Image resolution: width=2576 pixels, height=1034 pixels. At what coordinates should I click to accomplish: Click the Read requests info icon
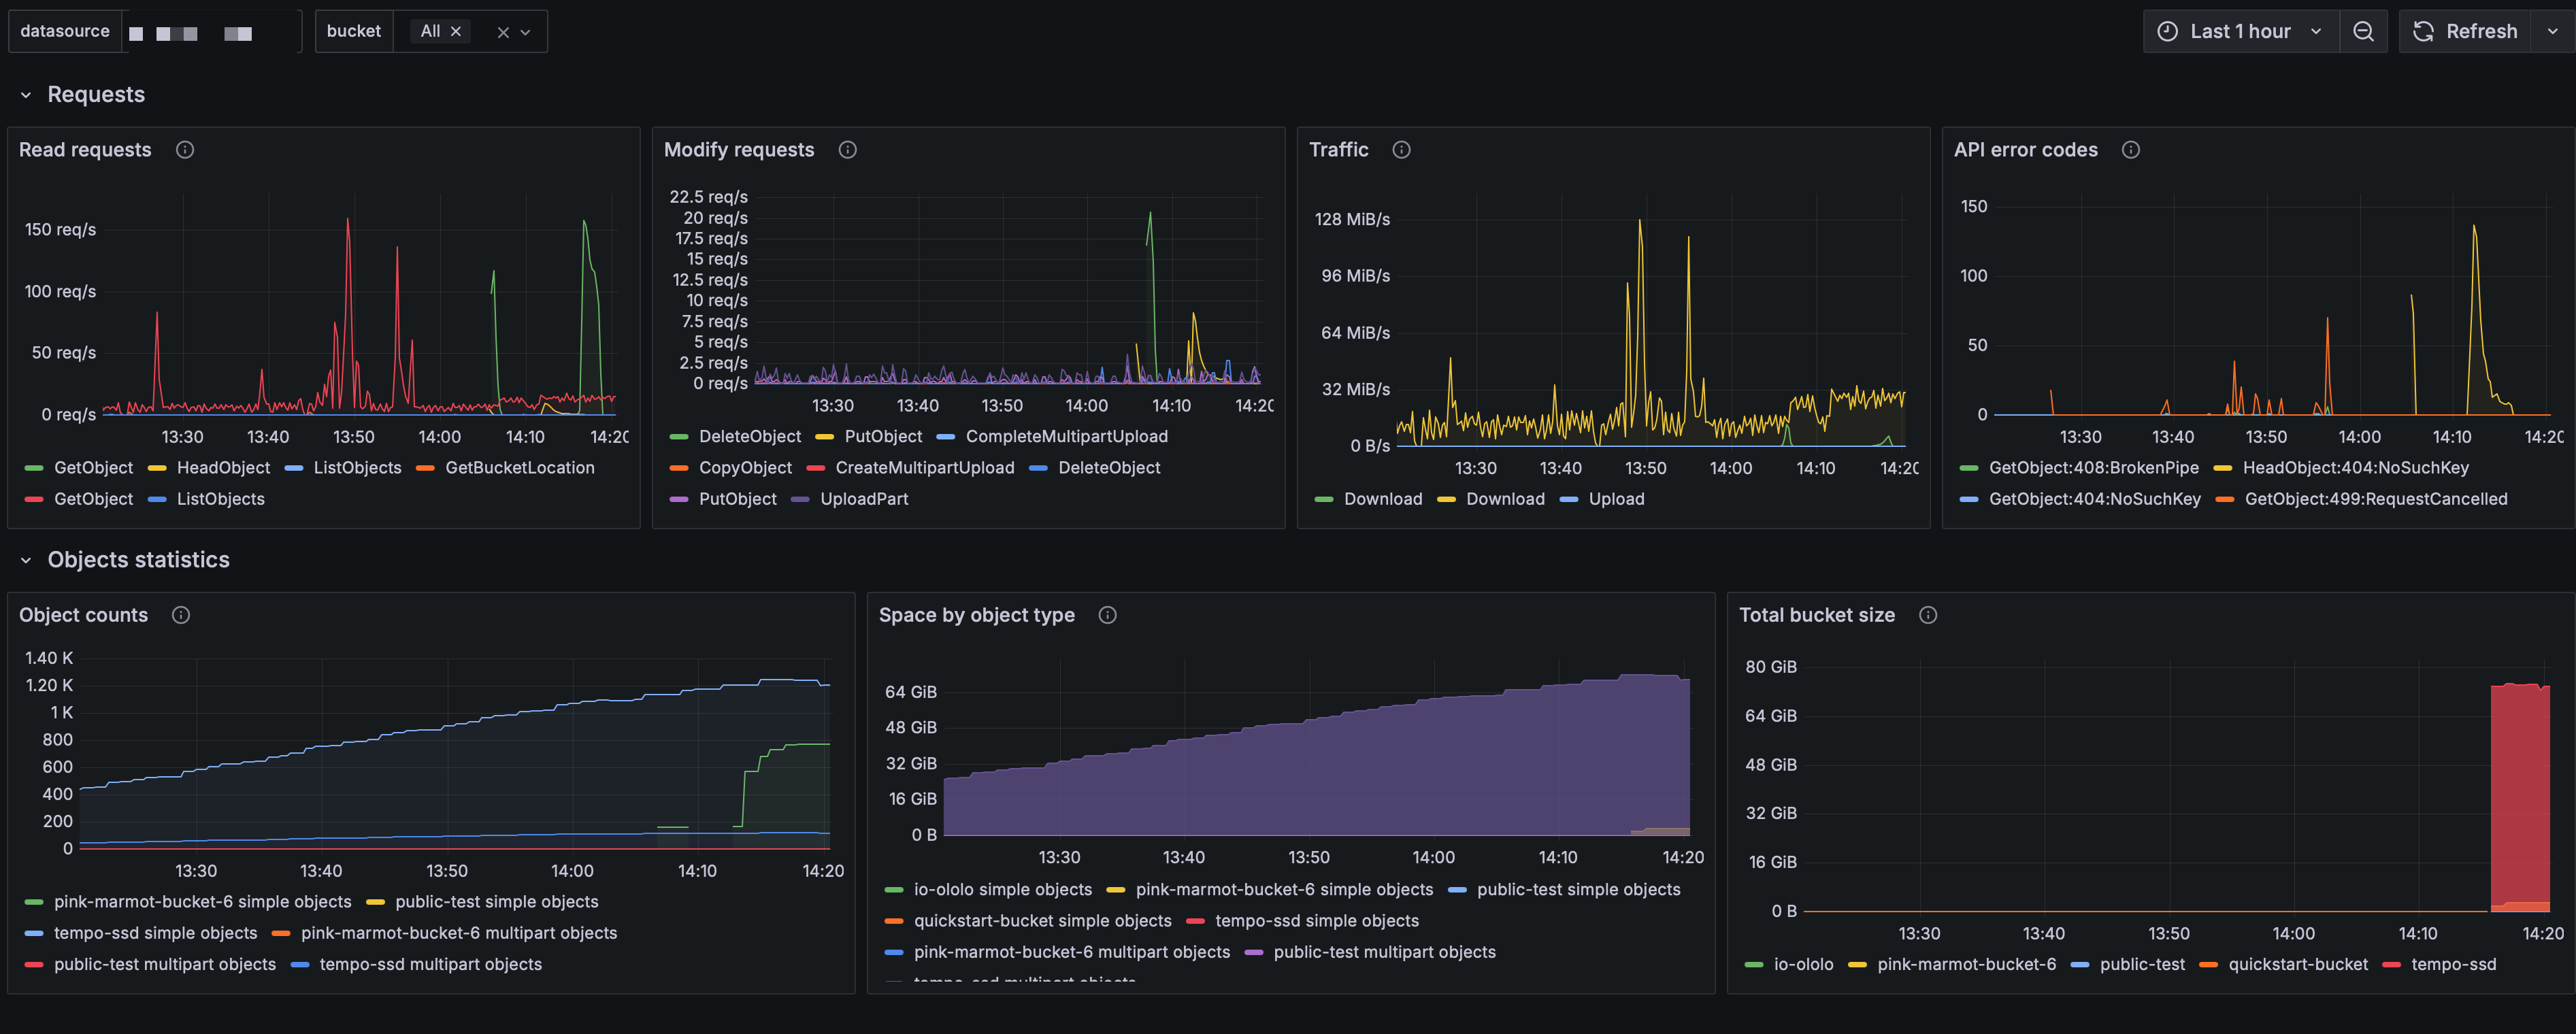[185, 150]
